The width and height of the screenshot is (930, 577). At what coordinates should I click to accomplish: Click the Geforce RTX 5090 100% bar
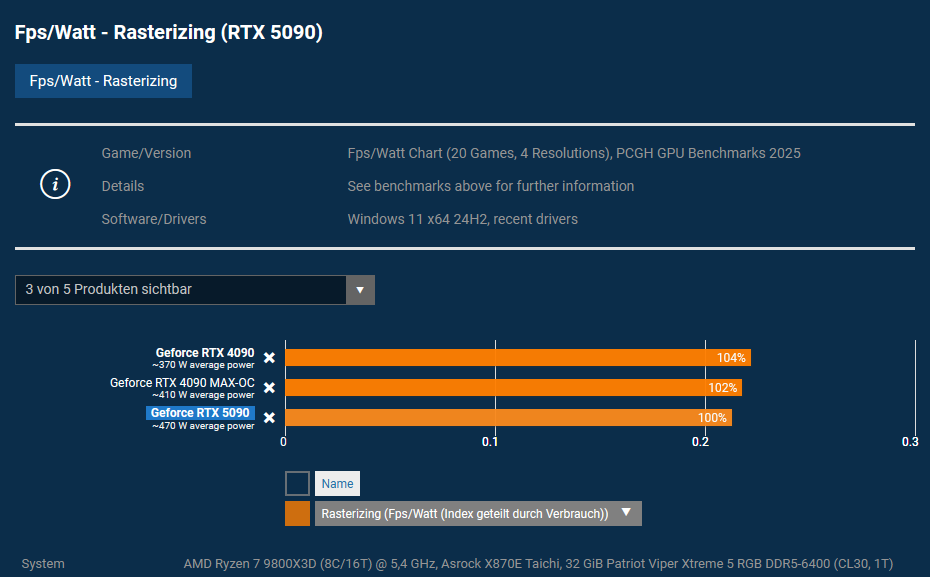pos(508,417)
